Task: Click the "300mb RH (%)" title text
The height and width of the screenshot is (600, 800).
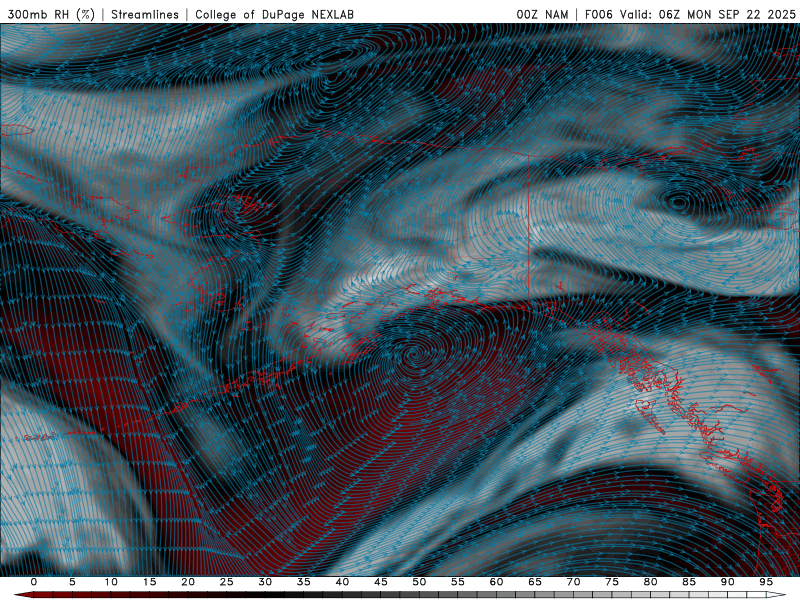Action: click(51, 14)
